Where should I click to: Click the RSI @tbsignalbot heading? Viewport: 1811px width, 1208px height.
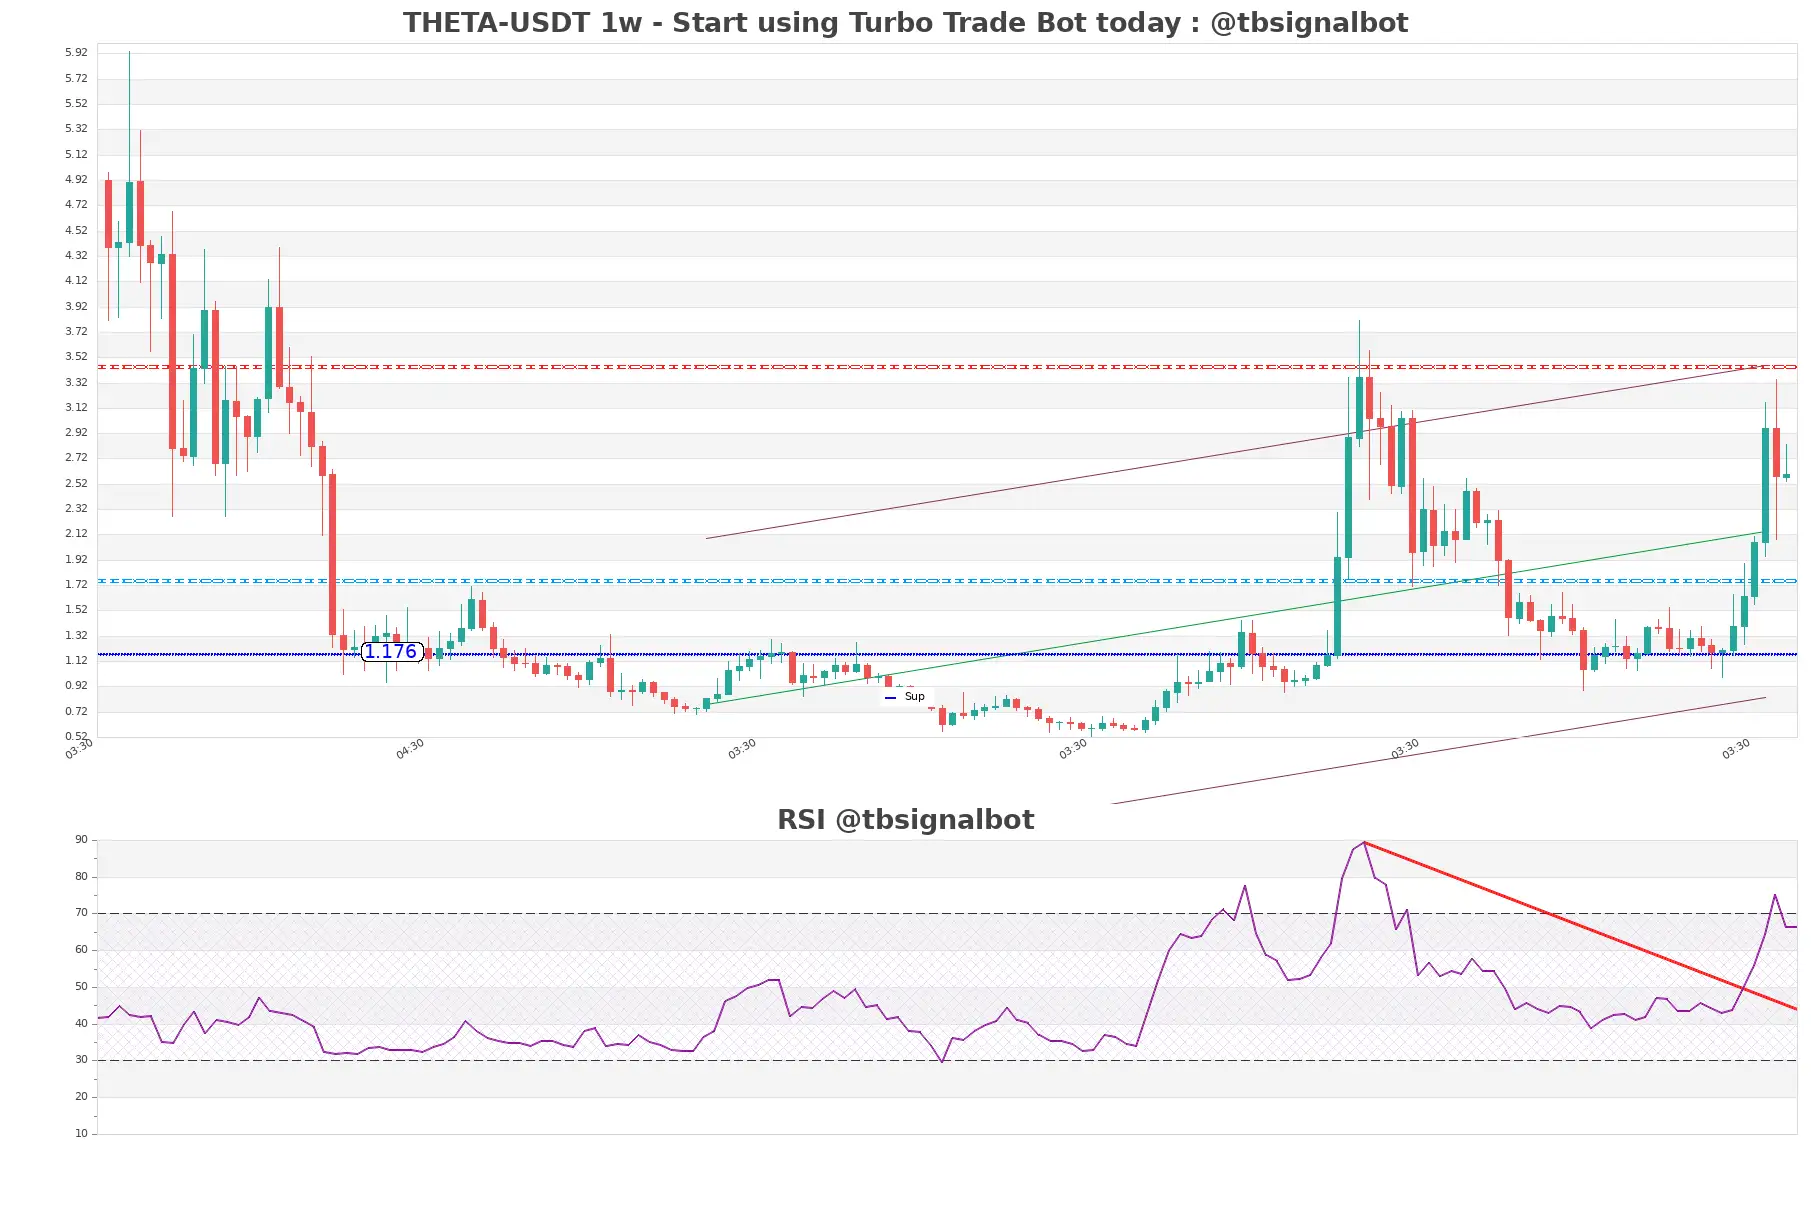point(905,820)
